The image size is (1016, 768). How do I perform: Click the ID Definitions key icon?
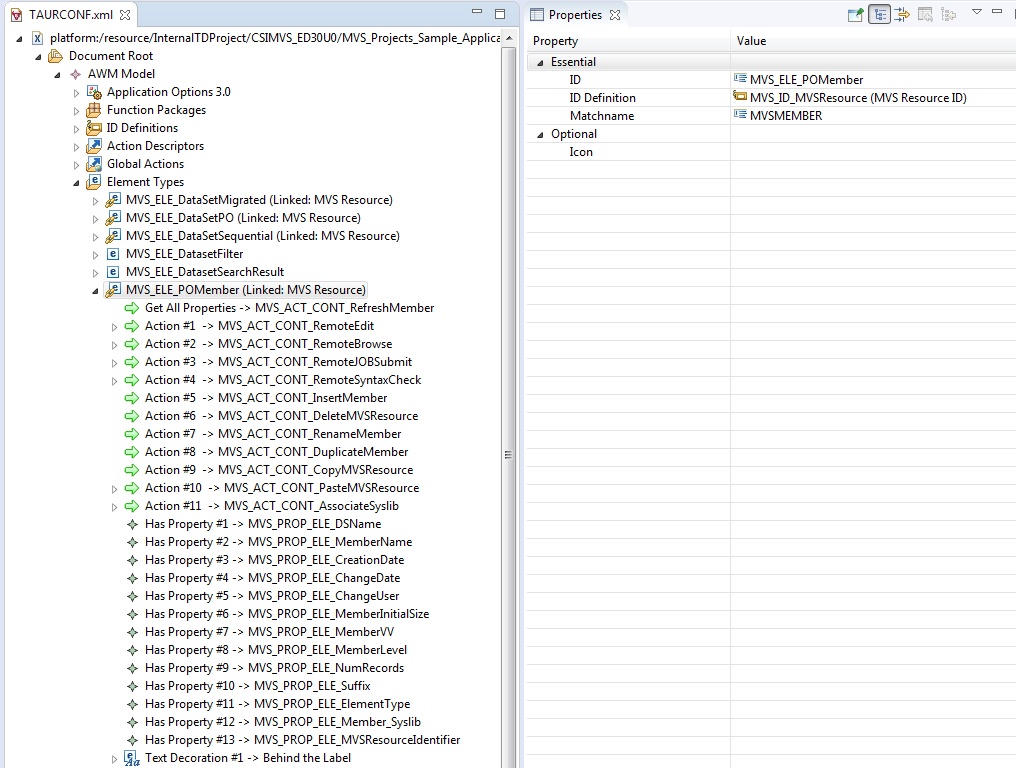pos(94,128)
